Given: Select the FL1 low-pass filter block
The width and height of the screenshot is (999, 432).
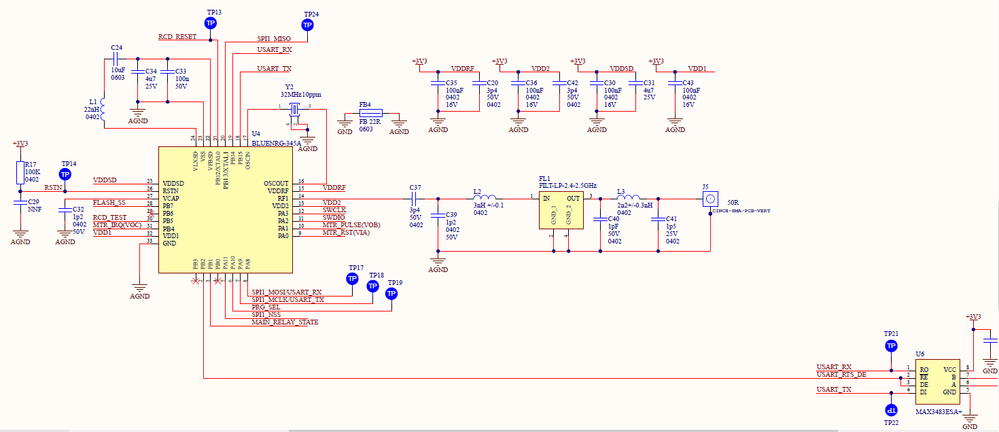Looking at the screenshot, I should (560, 211).
